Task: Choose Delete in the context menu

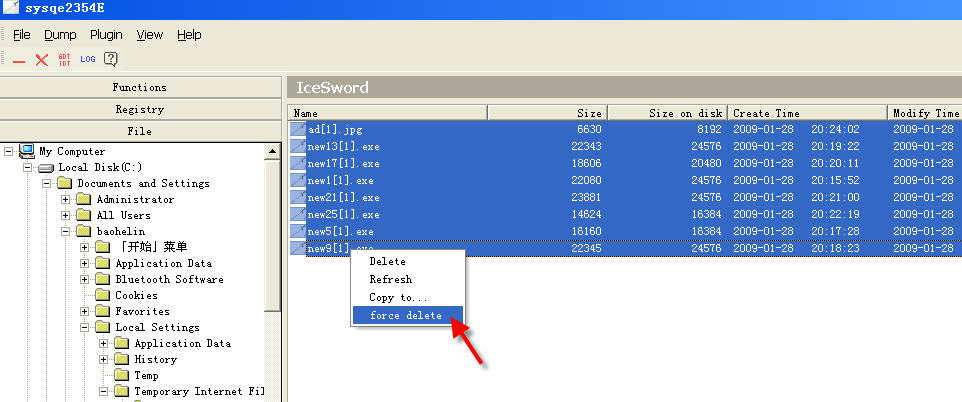Action: 407,261
